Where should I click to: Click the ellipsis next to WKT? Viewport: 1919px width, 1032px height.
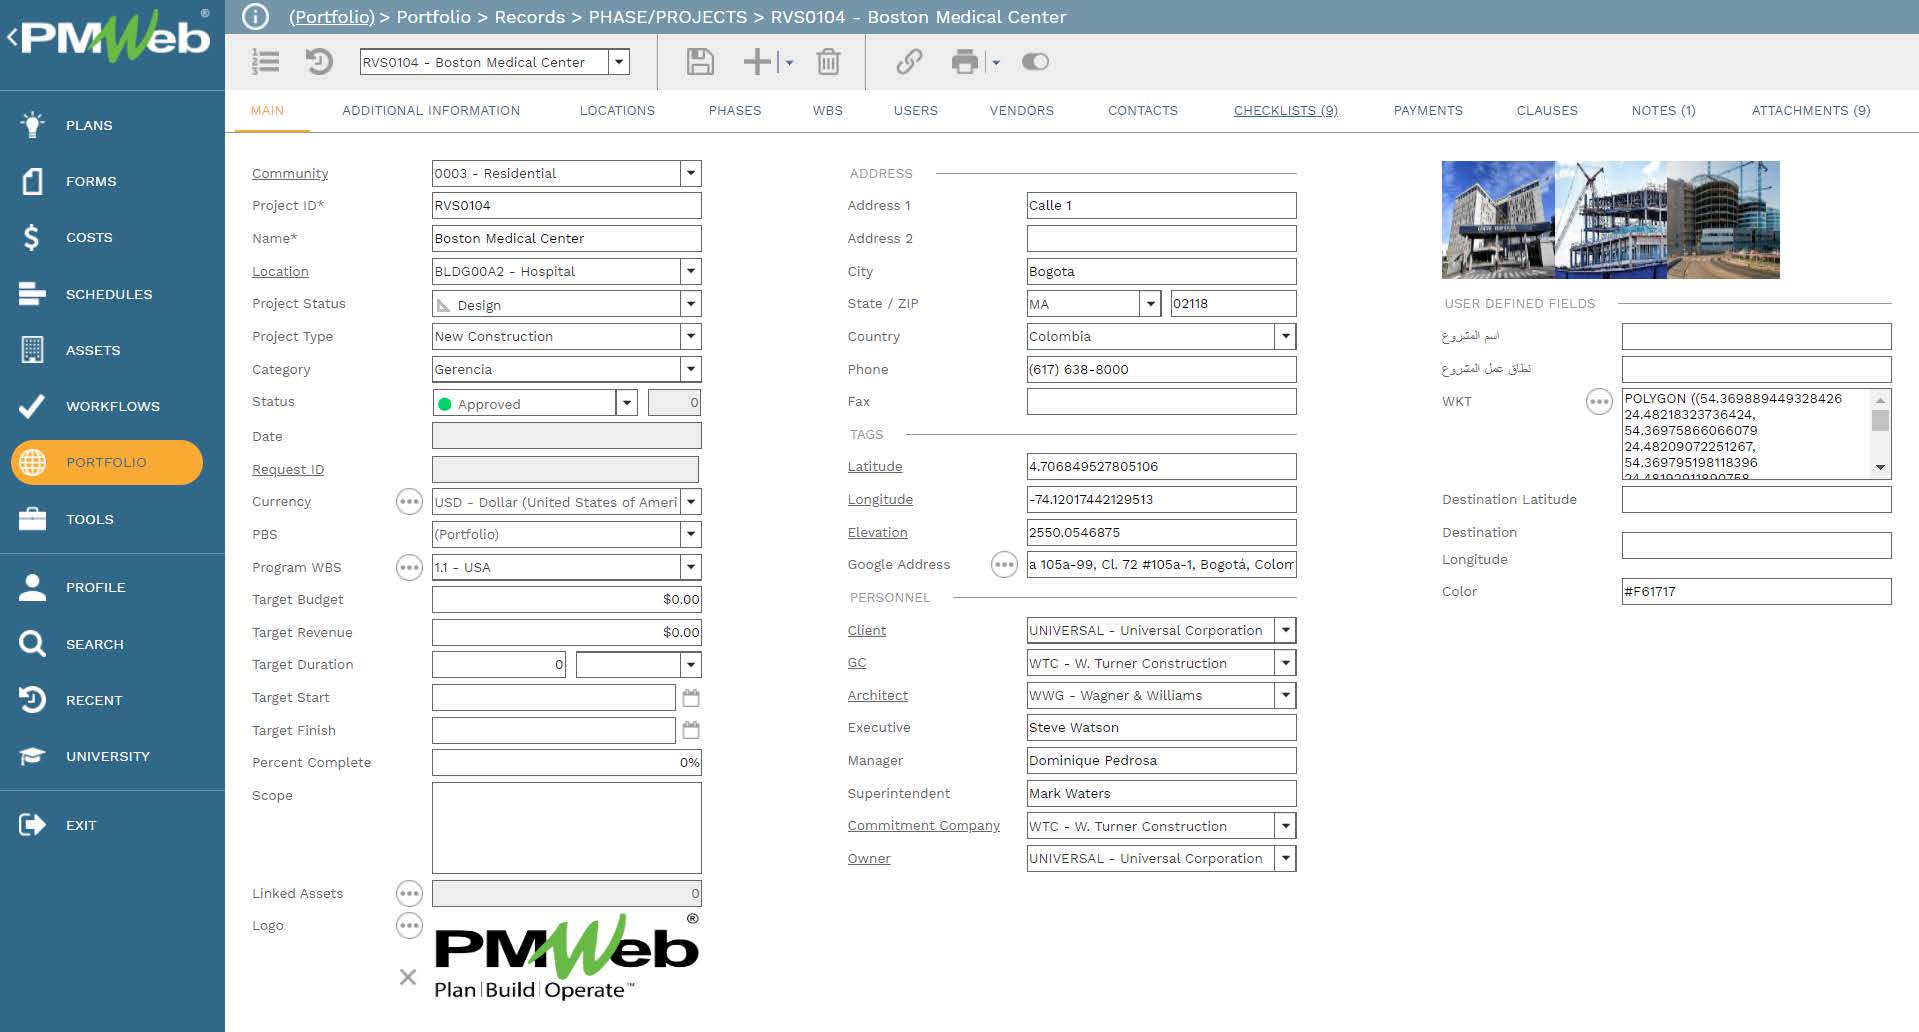click(1599, 401)
